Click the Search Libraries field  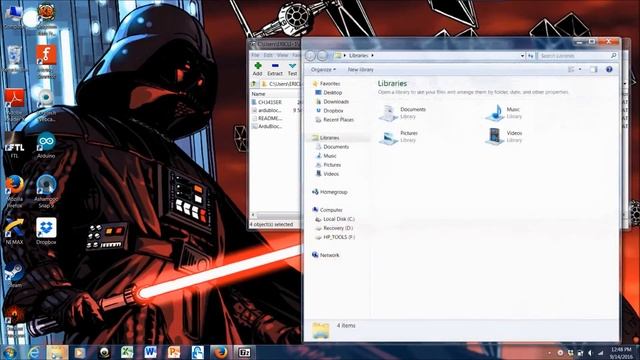tap(577, 56)
